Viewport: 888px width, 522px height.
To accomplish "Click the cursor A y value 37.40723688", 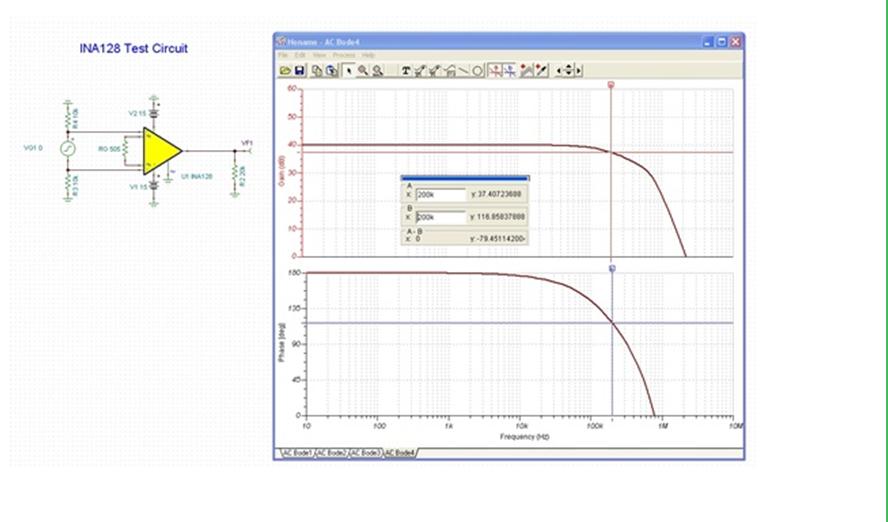I will pos(498,195).
